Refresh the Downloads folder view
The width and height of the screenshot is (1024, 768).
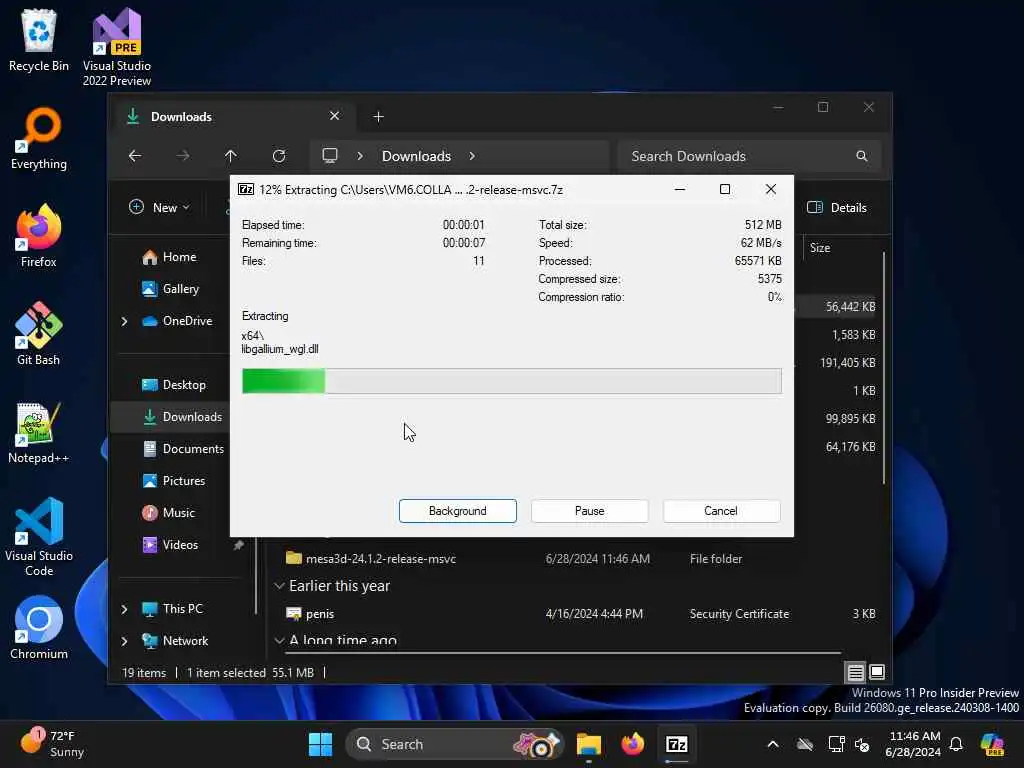[x=279, y=156]
